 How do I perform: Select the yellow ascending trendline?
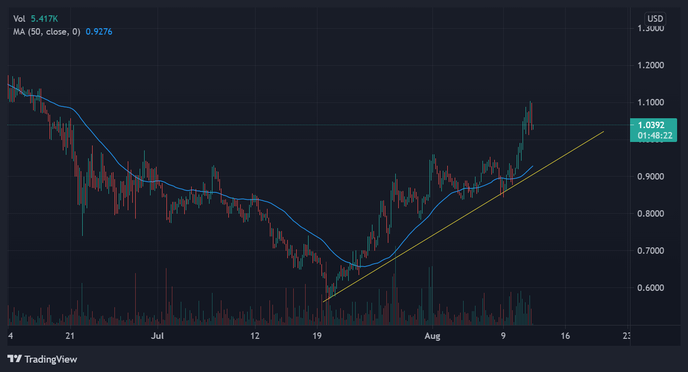(x=463, y=215)
